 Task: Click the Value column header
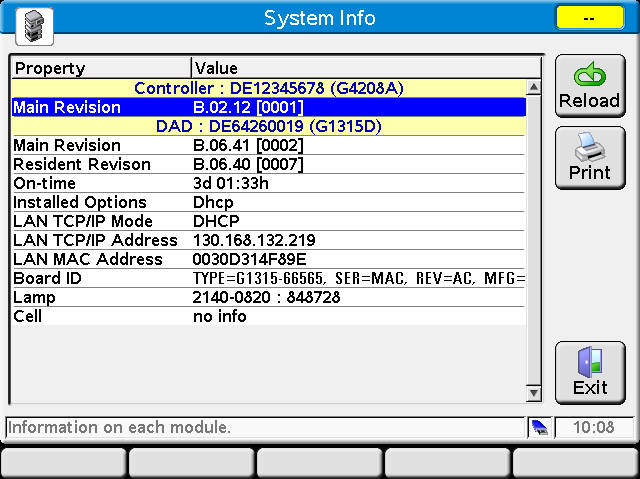[x=367, y=68]
